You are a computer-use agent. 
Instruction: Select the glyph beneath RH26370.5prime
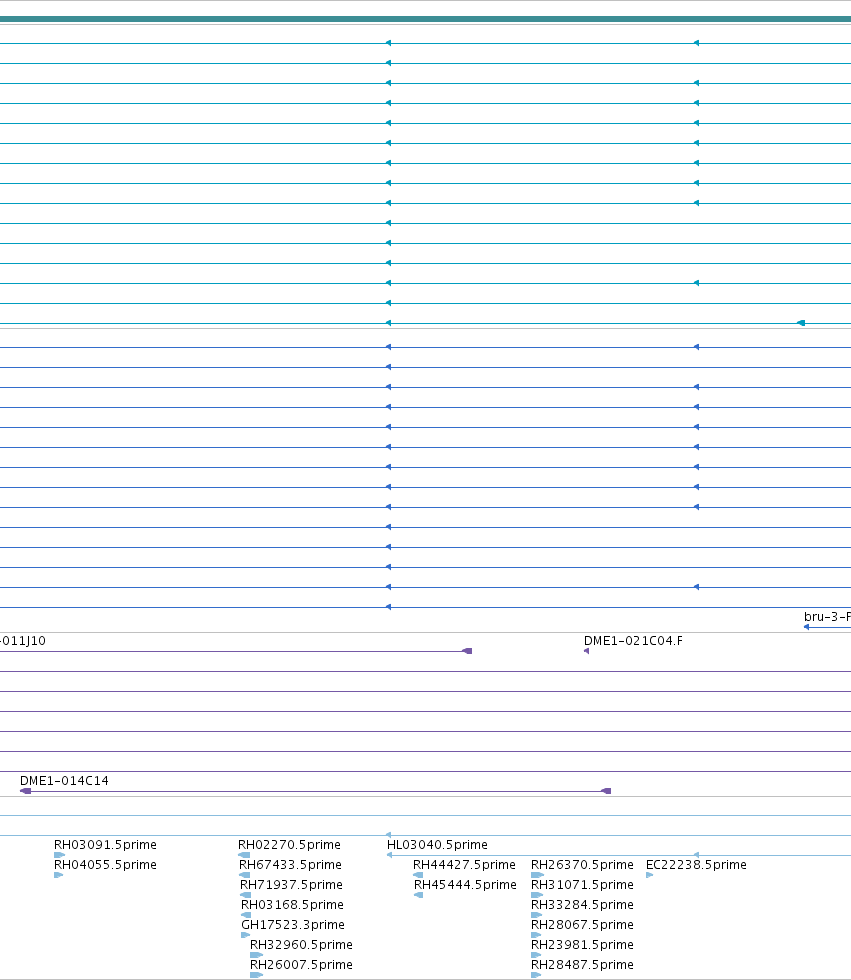537,875
